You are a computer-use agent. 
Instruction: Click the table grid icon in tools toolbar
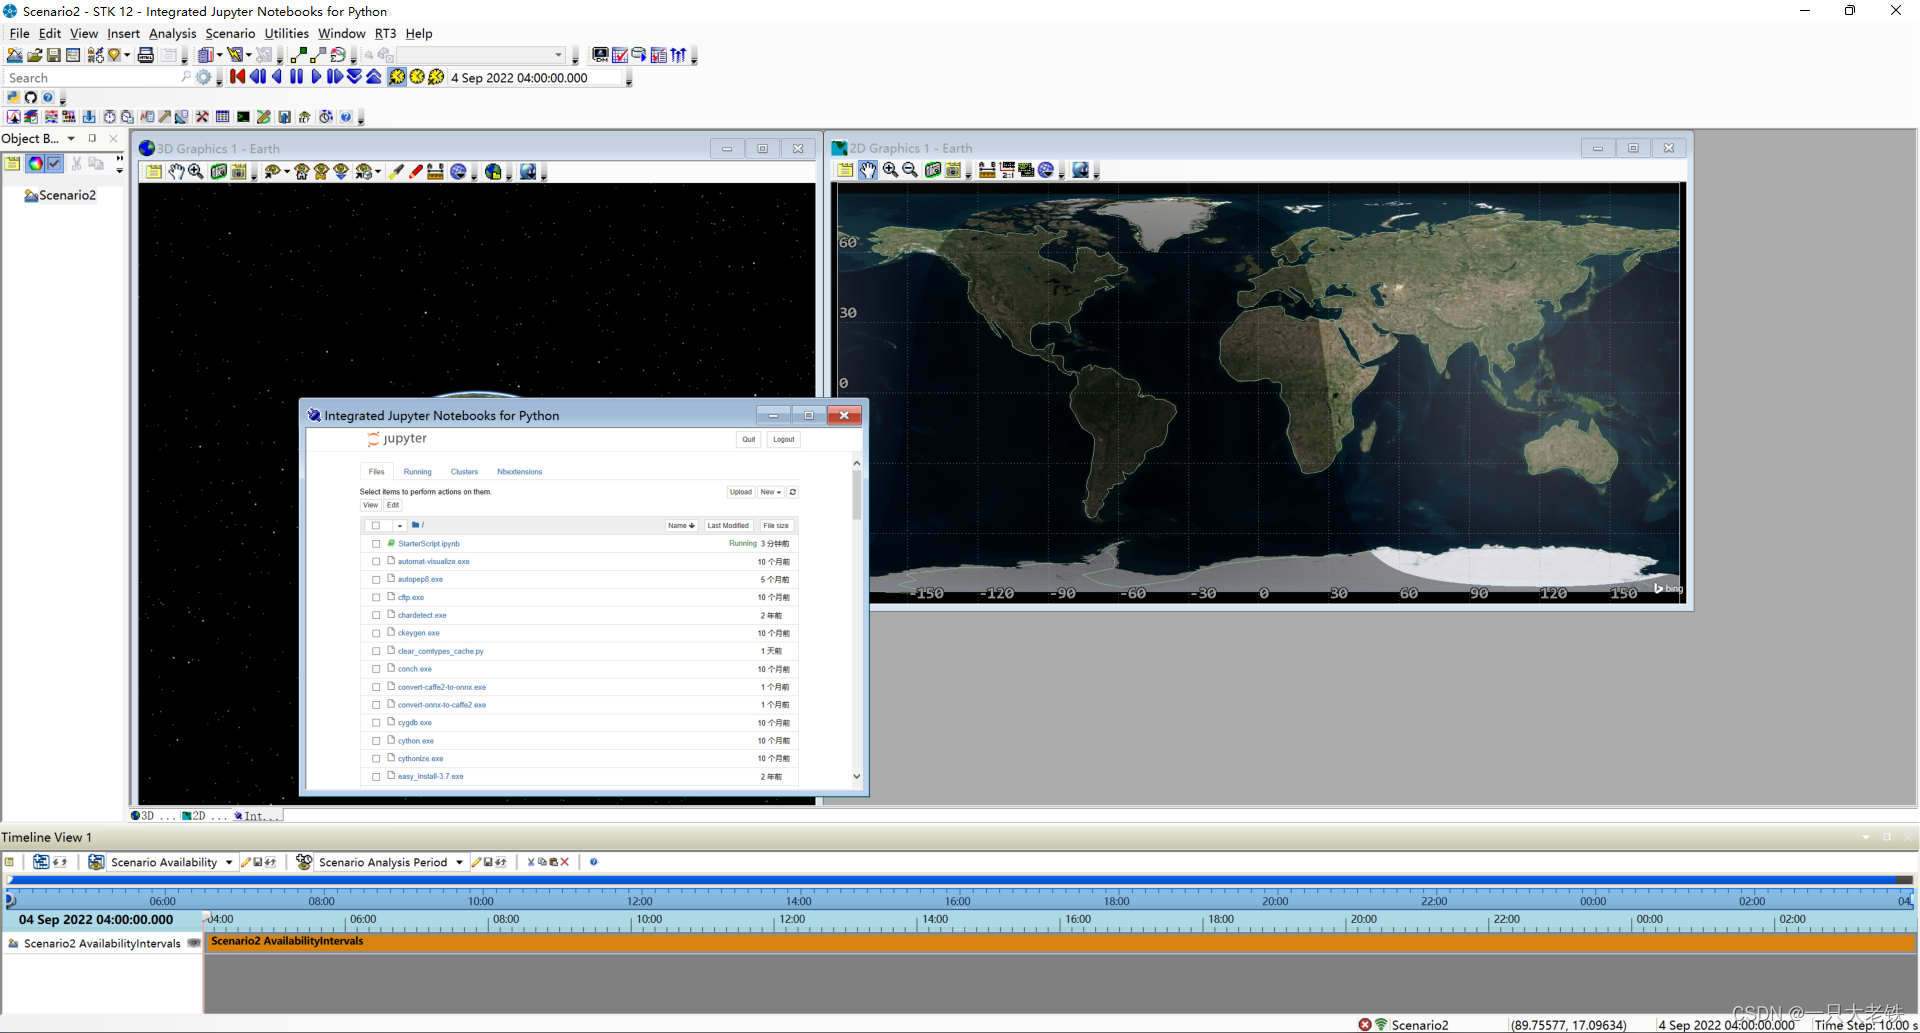point(223,117)
